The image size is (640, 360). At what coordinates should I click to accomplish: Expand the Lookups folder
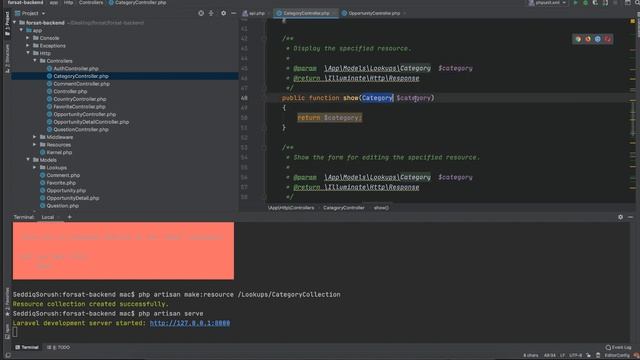[35, 167]
